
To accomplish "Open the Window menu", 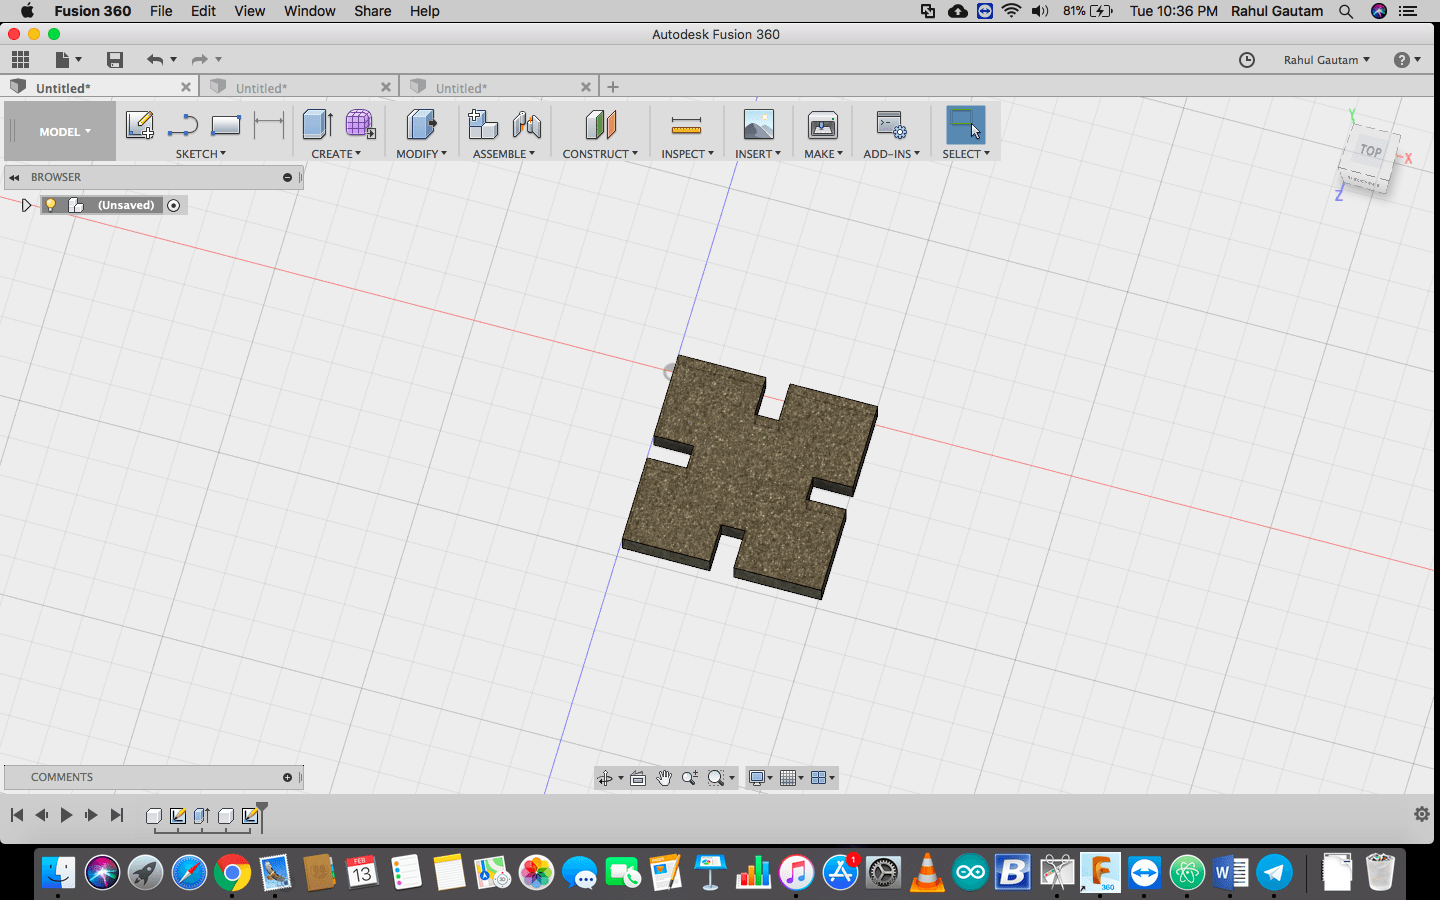I will click(309, 11).
